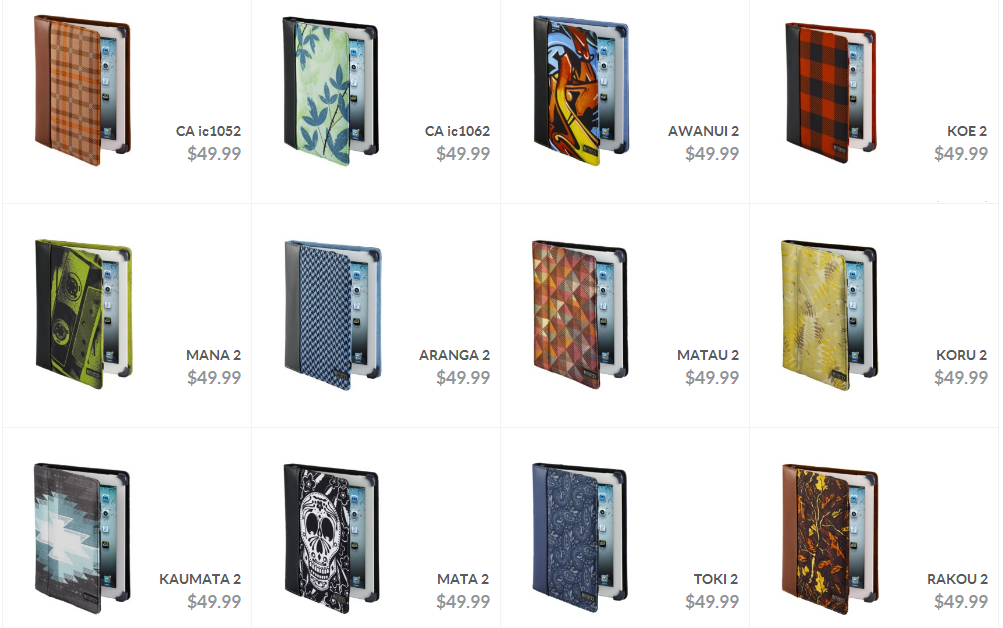This screenshot has width=1003, height=628.
Task: Click the ARANGA 2 product title
Action: (454, 355)
